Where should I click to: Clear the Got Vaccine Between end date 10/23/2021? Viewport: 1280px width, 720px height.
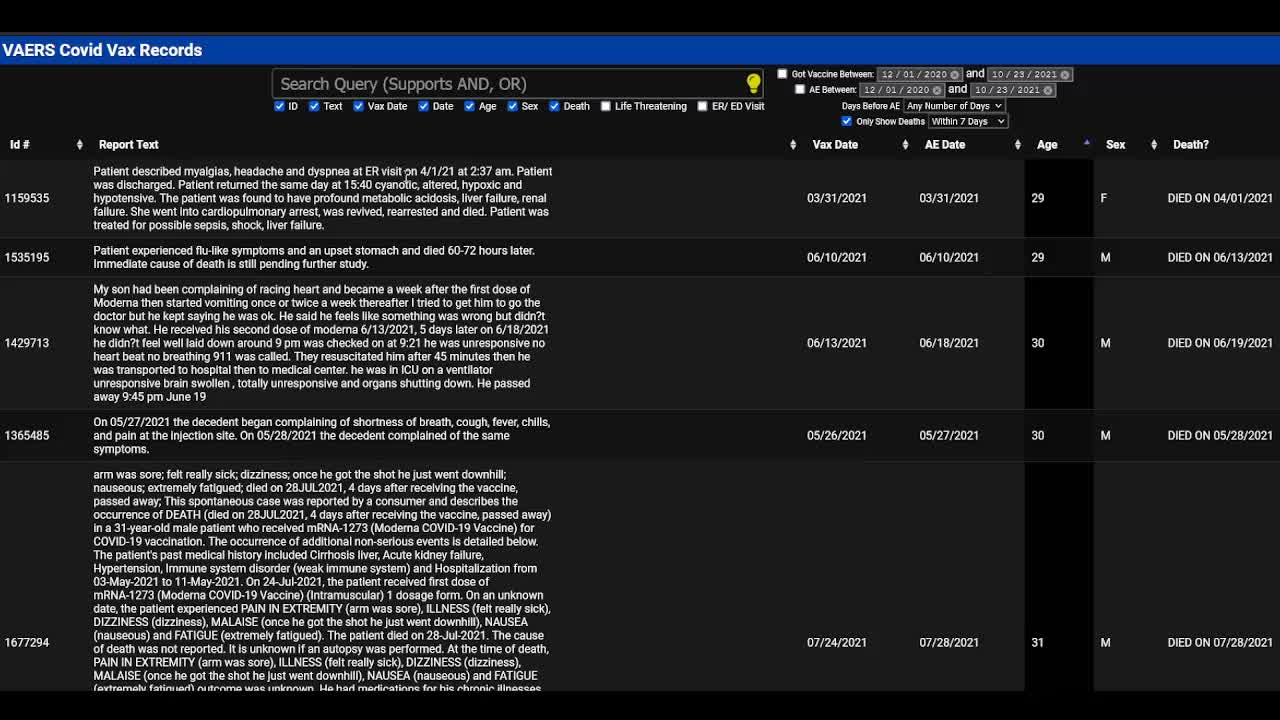tap(1064, 75)
